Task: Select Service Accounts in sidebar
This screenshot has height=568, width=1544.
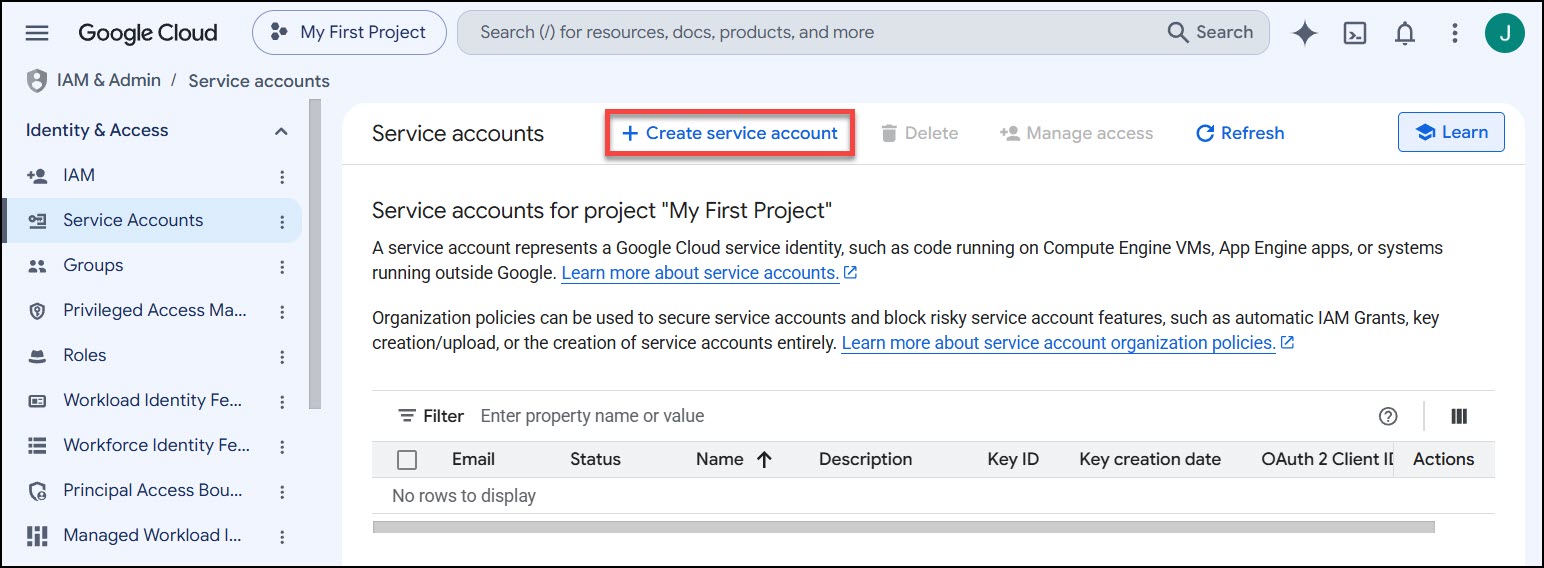Action: (133, 220)
